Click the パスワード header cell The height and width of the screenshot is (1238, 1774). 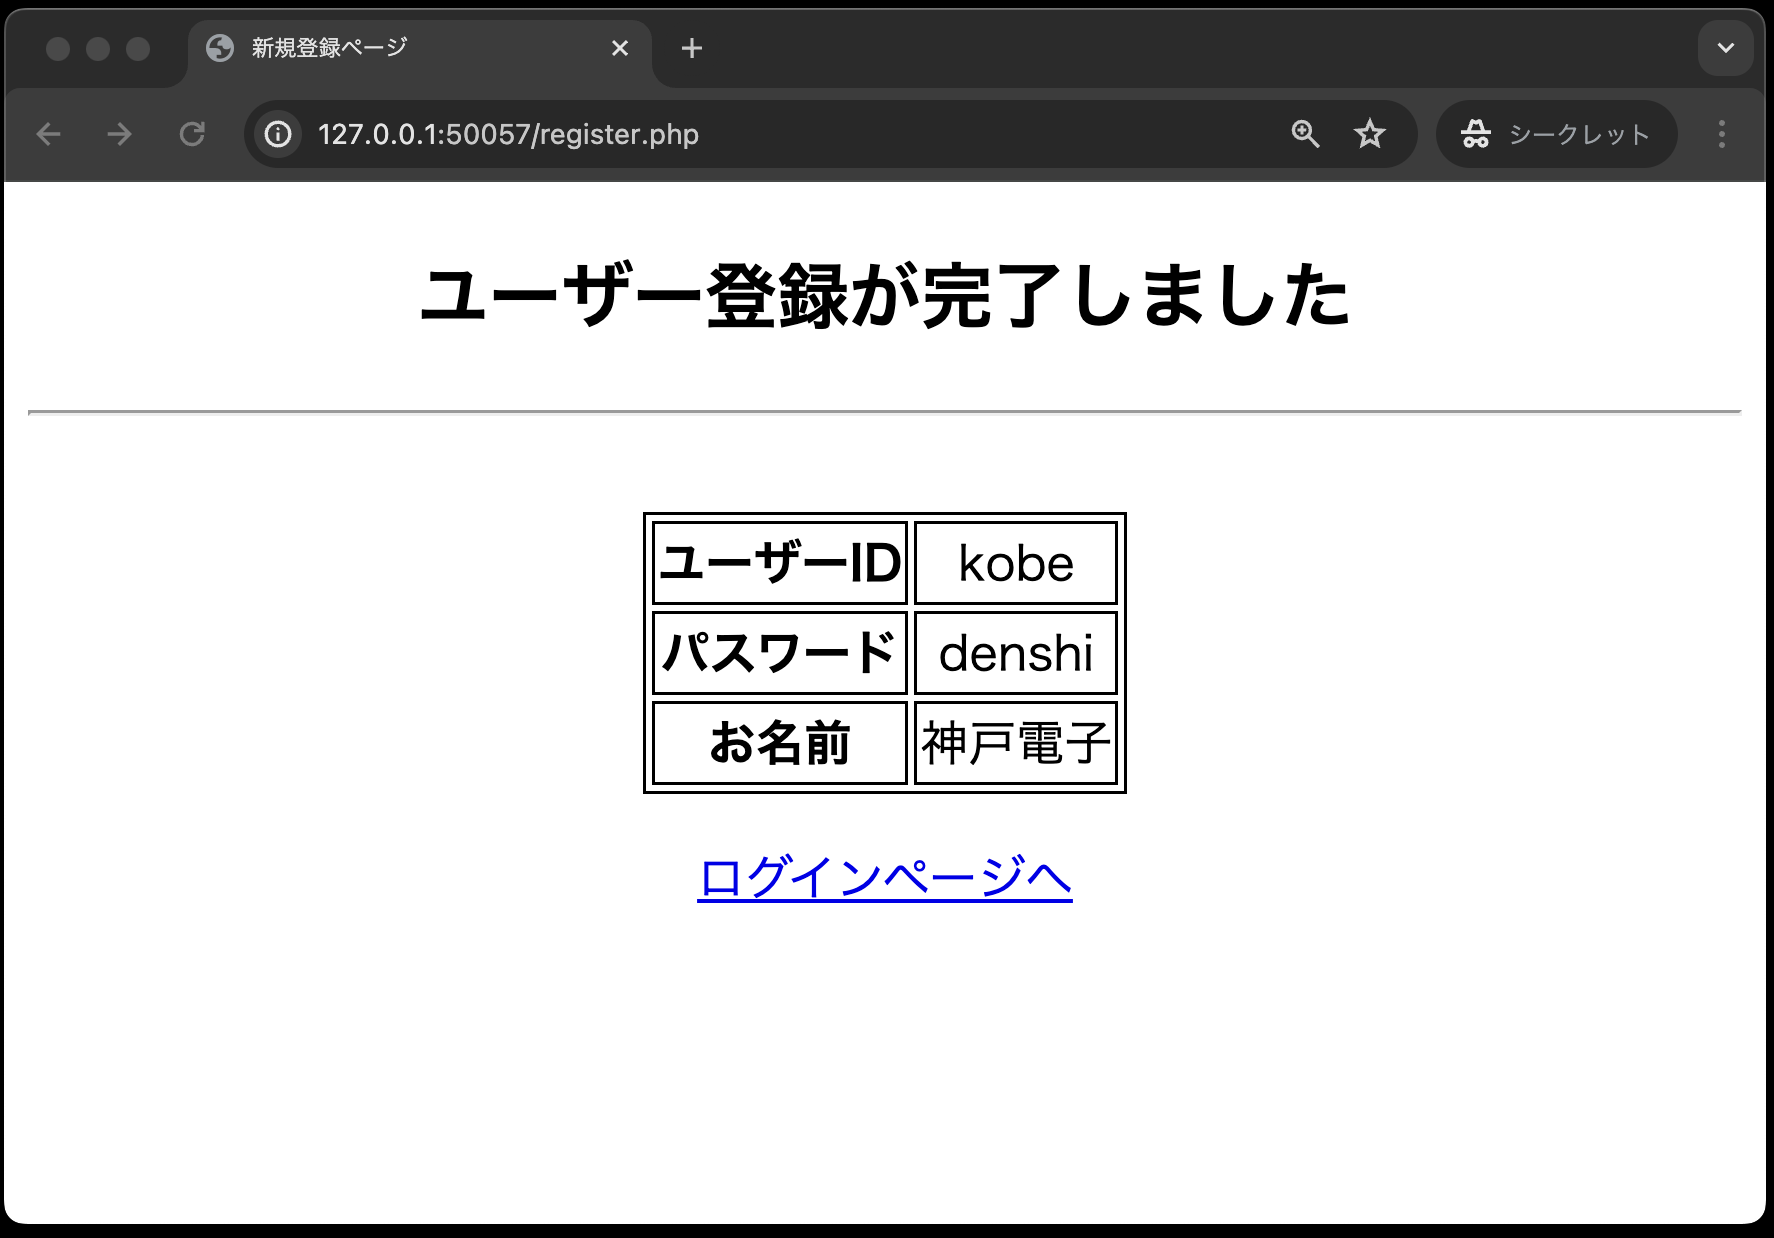click(780, 653)
